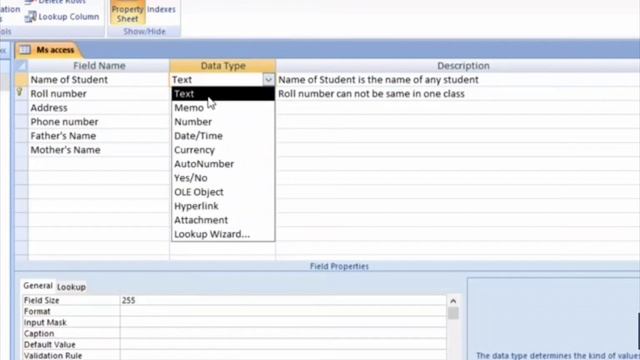The height and width of the screenshot is (360, 640).
Task: Choose Lookup Wizard... from the data type list
Action: tap(223, 234)
